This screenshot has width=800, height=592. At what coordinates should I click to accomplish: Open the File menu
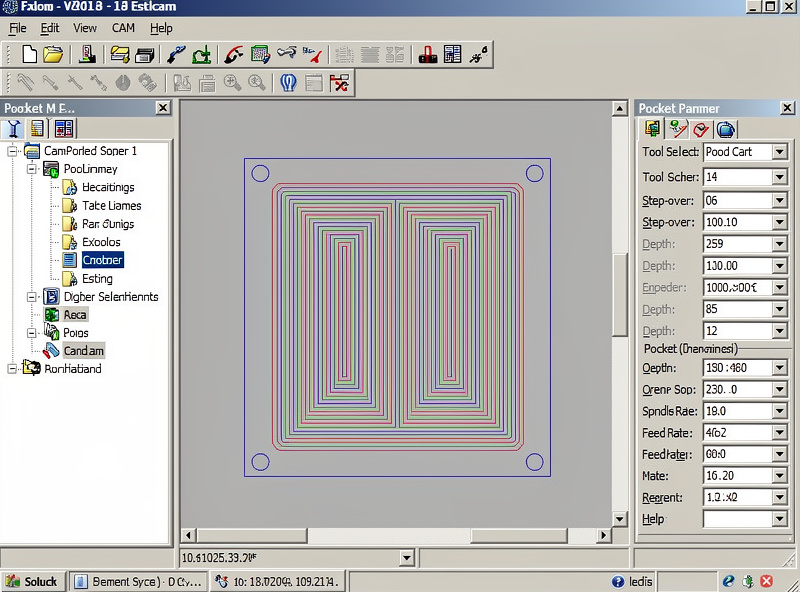[18, 28]
